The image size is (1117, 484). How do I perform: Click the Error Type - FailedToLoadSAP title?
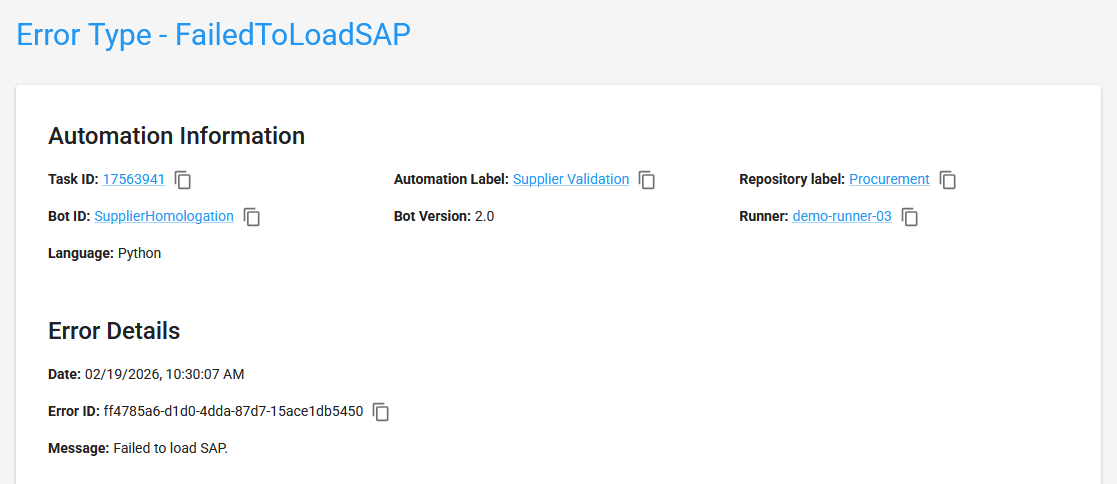coord(214,34)
